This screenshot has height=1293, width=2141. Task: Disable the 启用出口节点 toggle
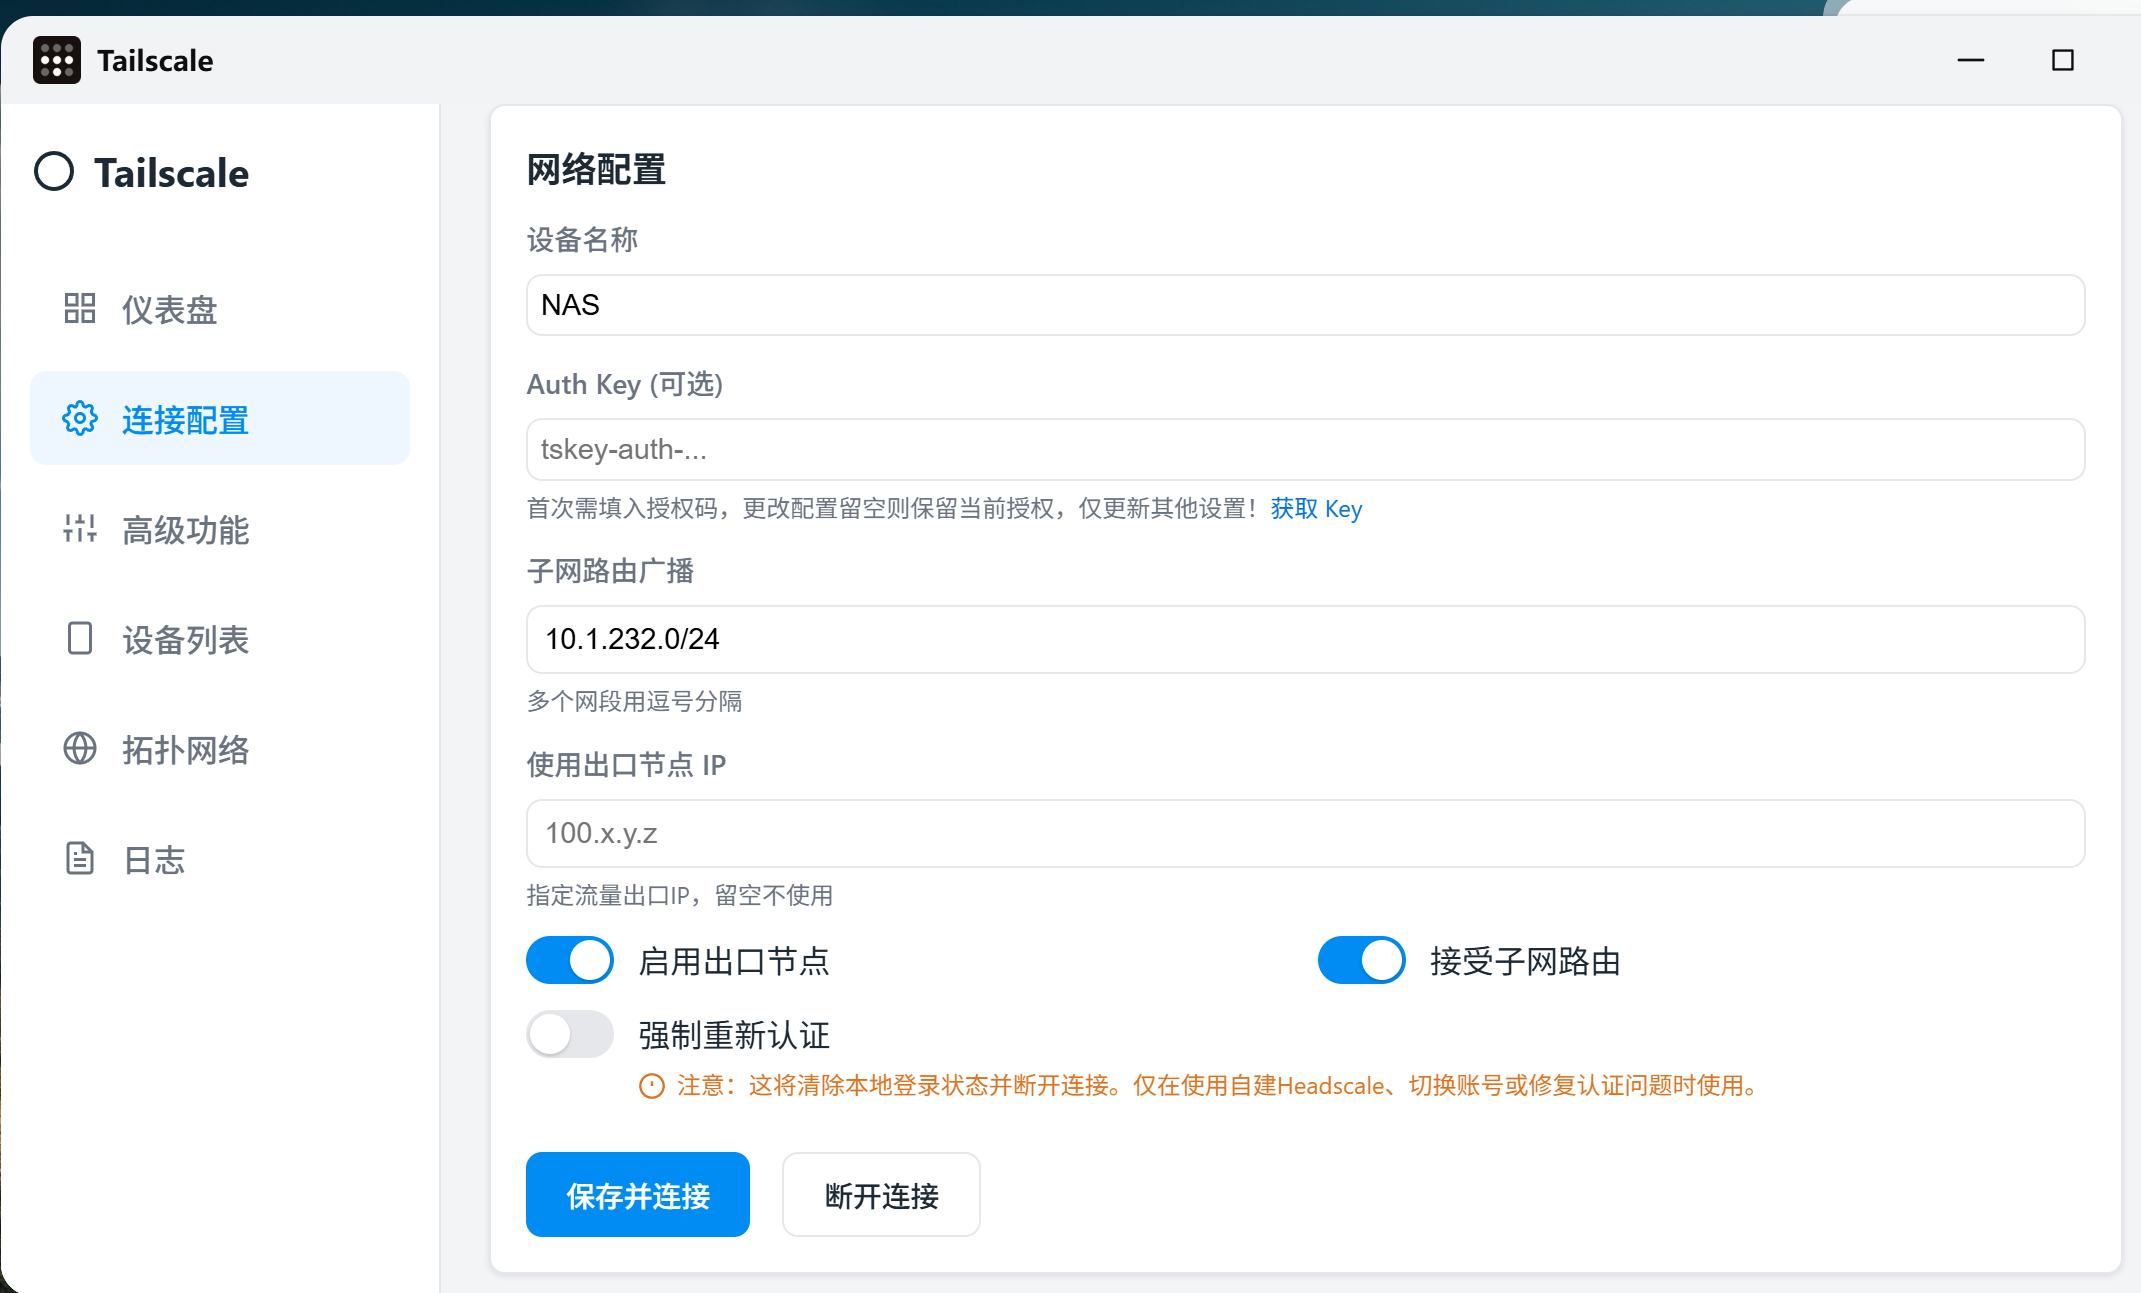[569, 959]
